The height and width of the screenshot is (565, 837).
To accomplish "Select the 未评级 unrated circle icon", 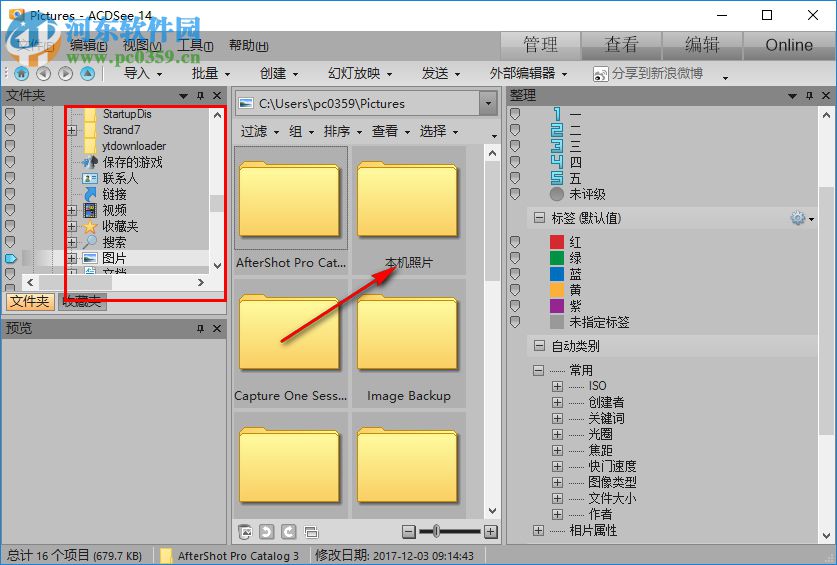I will [x=557, y=194].
